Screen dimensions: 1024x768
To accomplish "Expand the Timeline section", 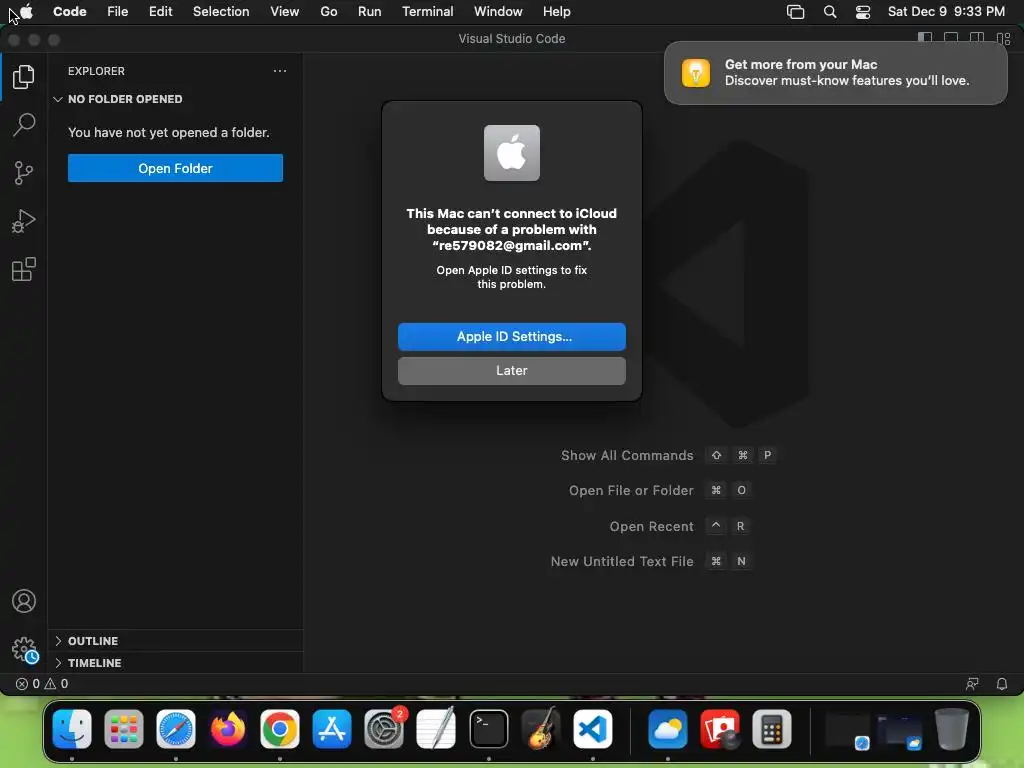I will tap(175, 663).
